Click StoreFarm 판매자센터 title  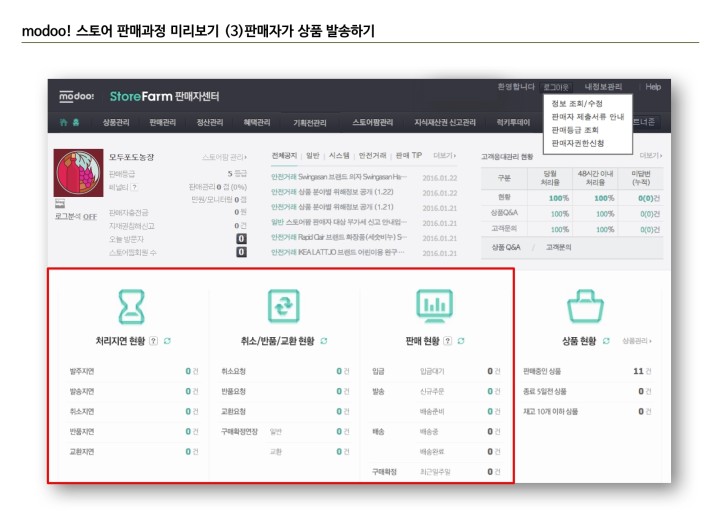[164, 96]
